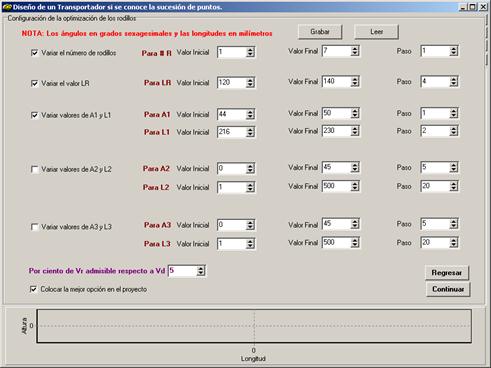491x368 pixels.
Task: Step the Para A3 Valor Final spinner
Action: tap(355, 224)
